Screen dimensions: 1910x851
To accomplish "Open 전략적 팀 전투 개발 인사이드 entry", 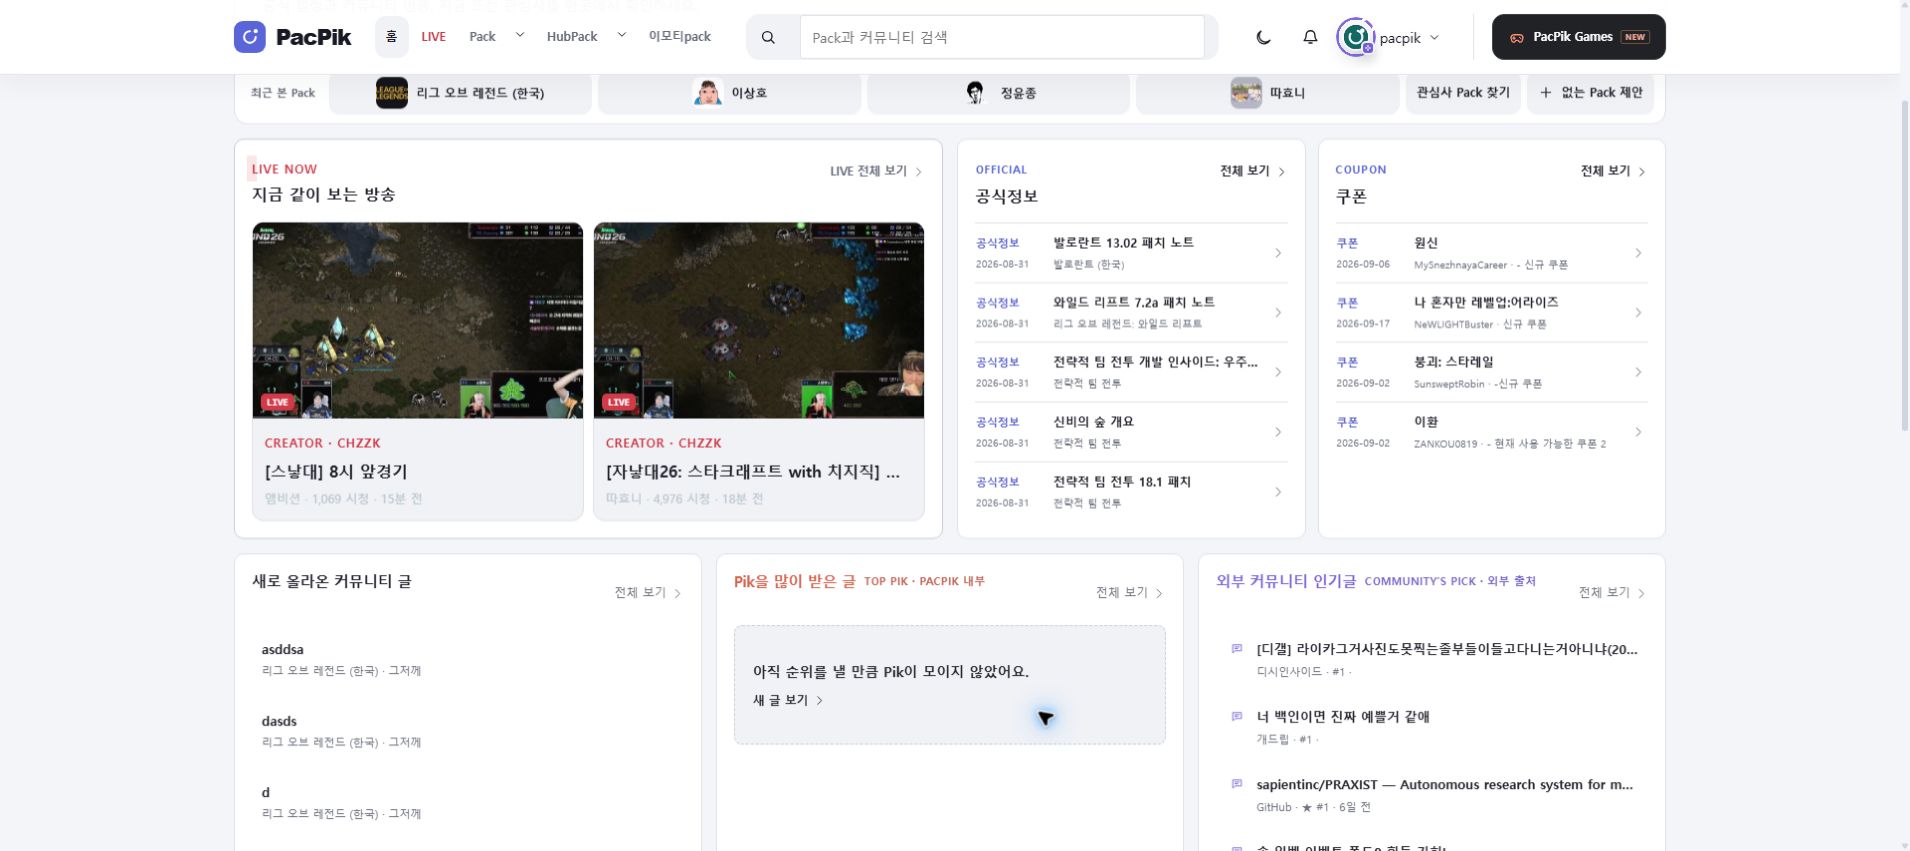I will pos(1131,372).
